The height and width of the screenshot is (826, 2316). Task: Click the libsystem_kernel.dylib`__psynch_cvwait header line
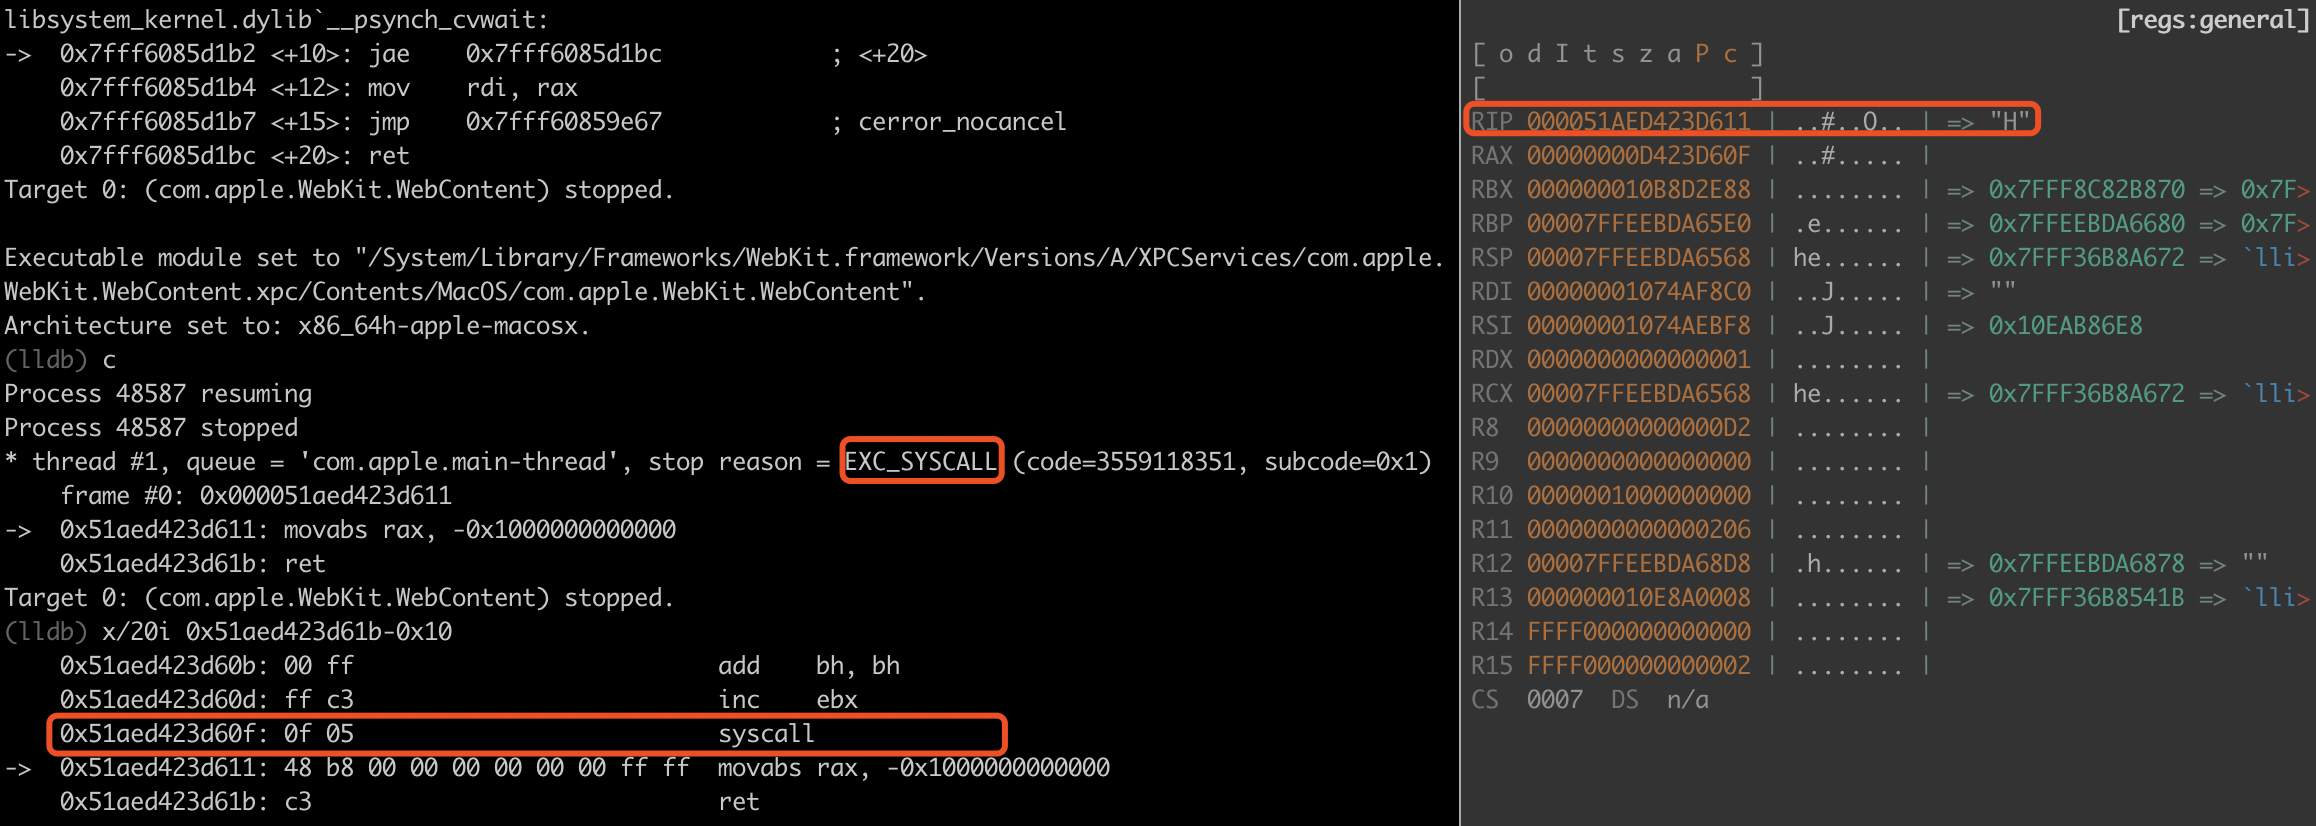pyautogui.click(x=276, y=20)
